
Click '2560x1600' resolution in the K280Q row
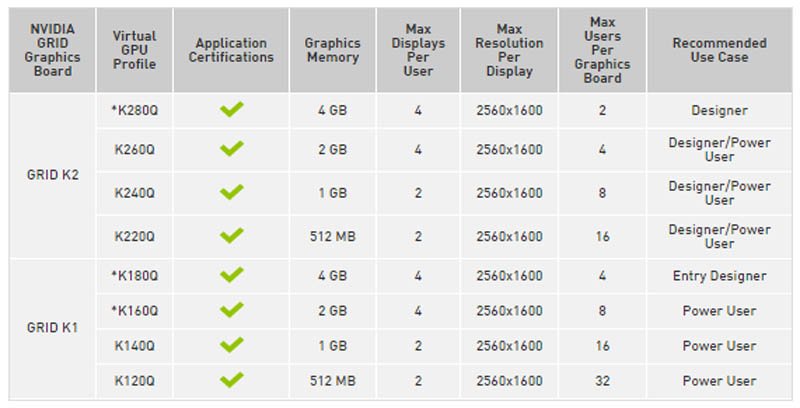pyautogui.click(x=509, y=110)
